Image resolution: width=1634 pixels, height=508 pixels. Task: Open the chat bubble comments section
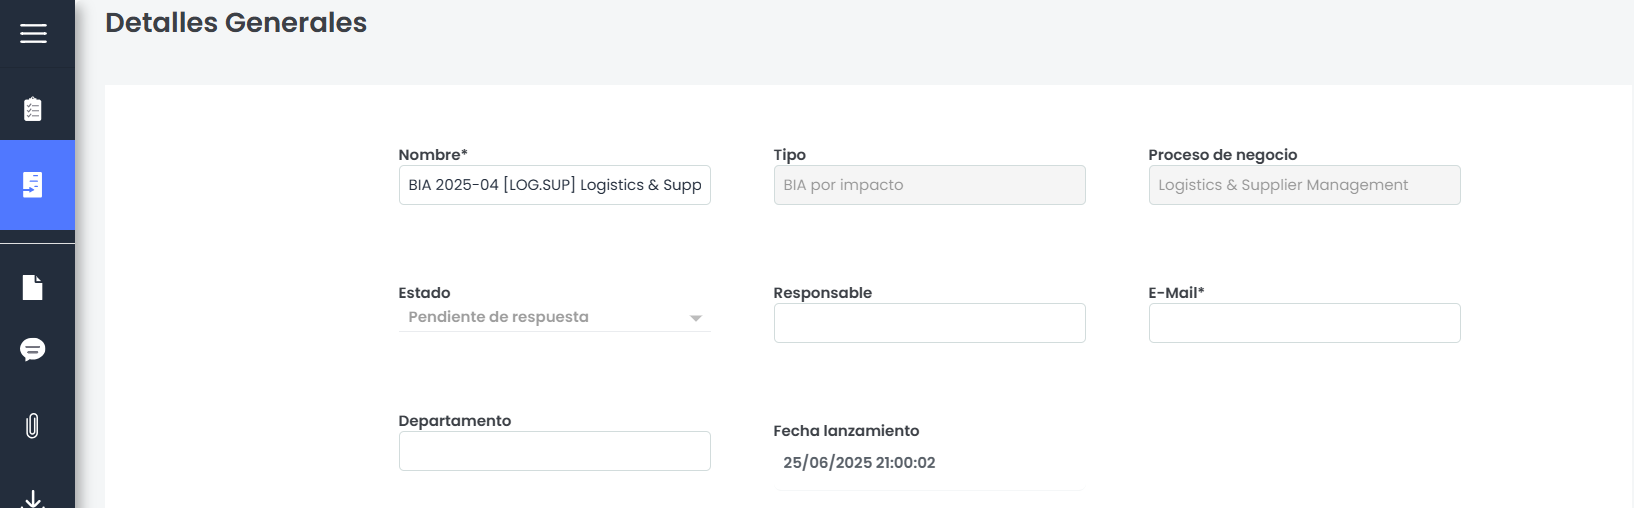[x=33, y=350]
